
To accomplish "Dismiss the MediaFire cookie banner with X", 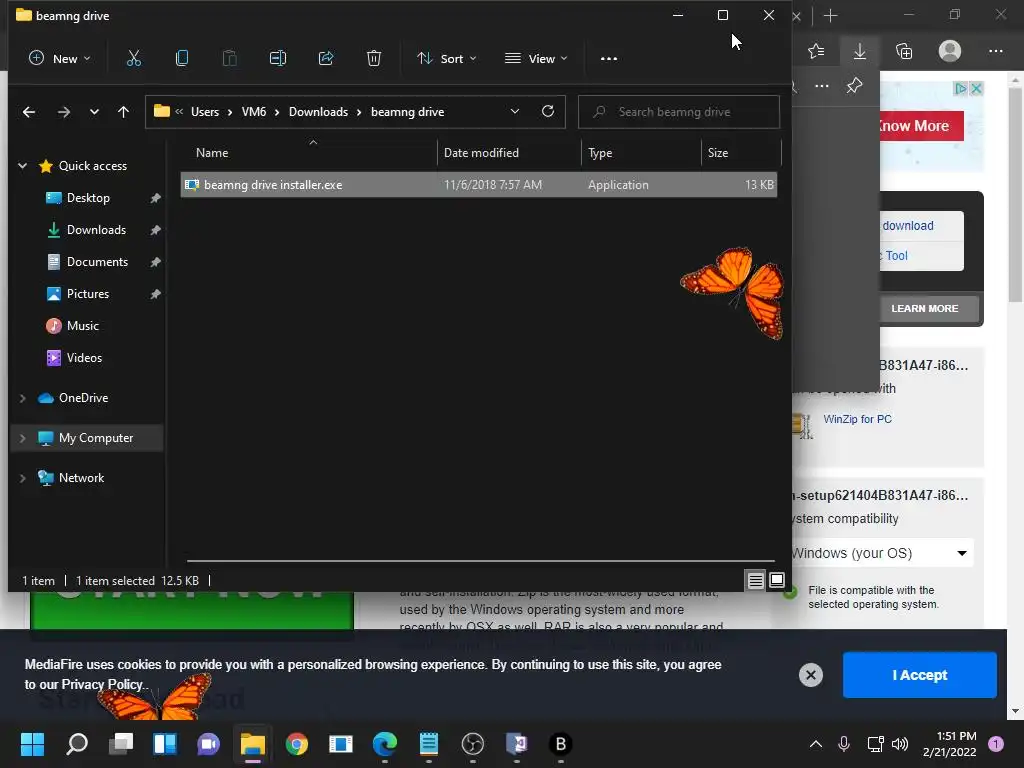I will (x=810, y=675).
